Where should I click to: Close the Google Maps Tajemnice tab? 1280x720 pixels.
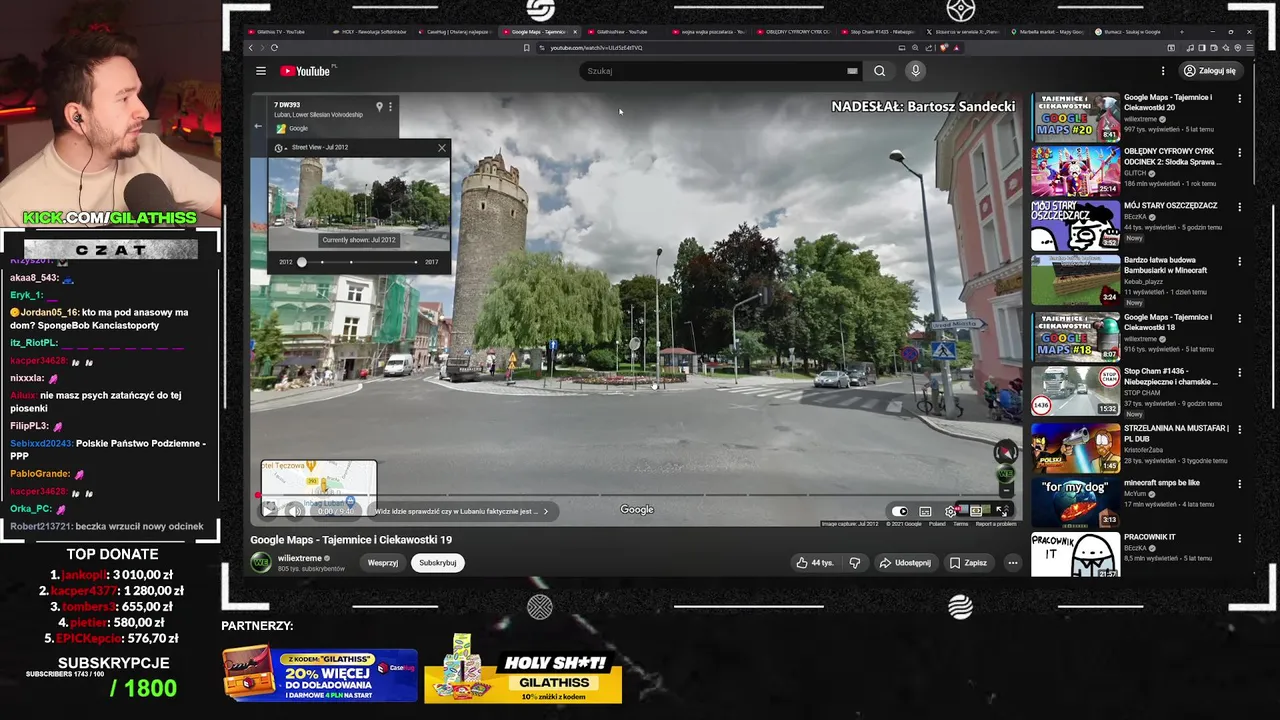pos(575,32)
